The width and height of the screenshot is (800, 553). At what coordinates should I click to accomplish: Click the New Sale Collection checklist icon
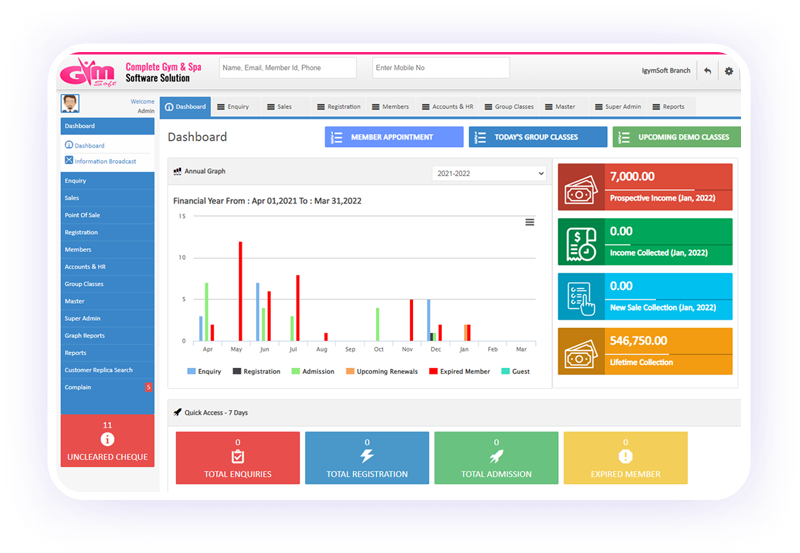click(581, 298)
